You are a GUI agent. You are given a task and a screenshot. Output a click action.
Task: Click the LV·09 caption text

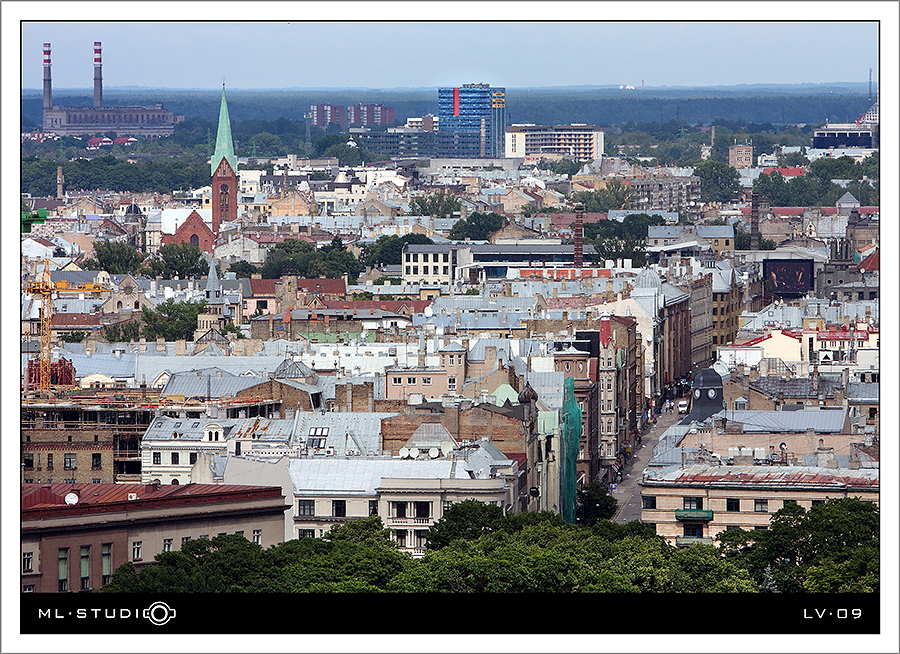point(832,613)
